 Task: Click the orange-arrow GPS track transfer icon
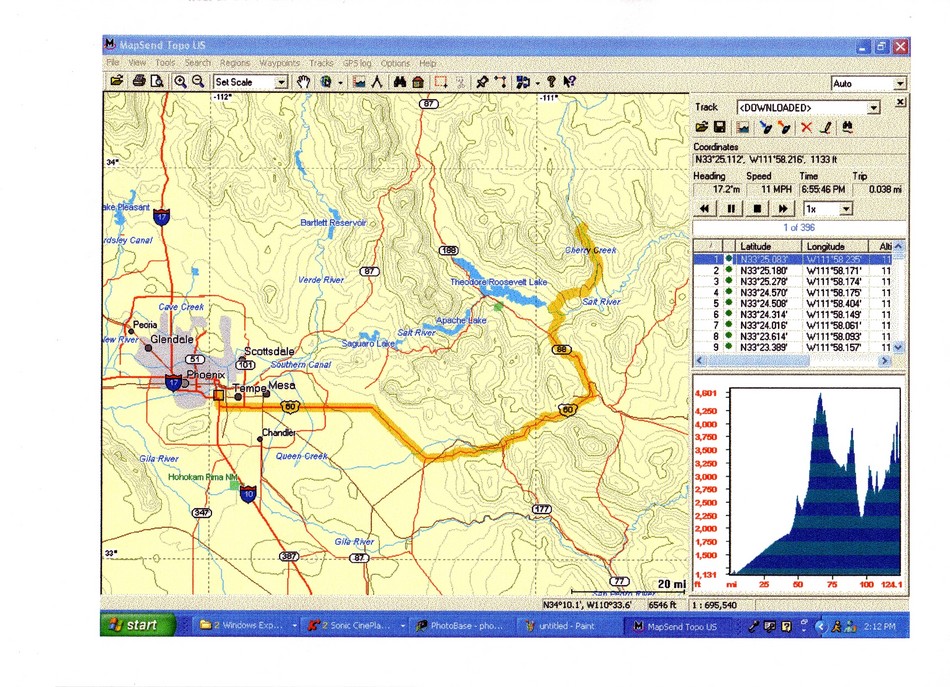tap(784, 127)
